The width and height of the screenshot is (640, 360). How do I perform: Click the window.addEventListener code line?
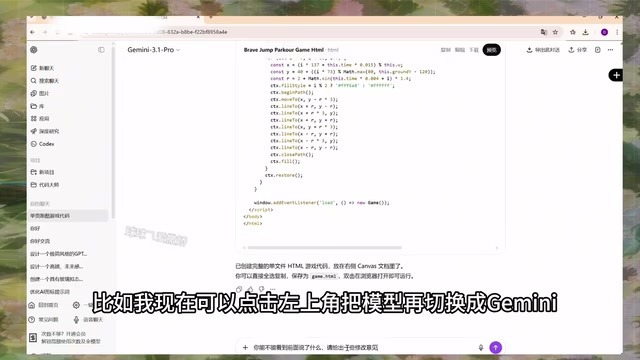pyautogui.click(x=322, y=202)
